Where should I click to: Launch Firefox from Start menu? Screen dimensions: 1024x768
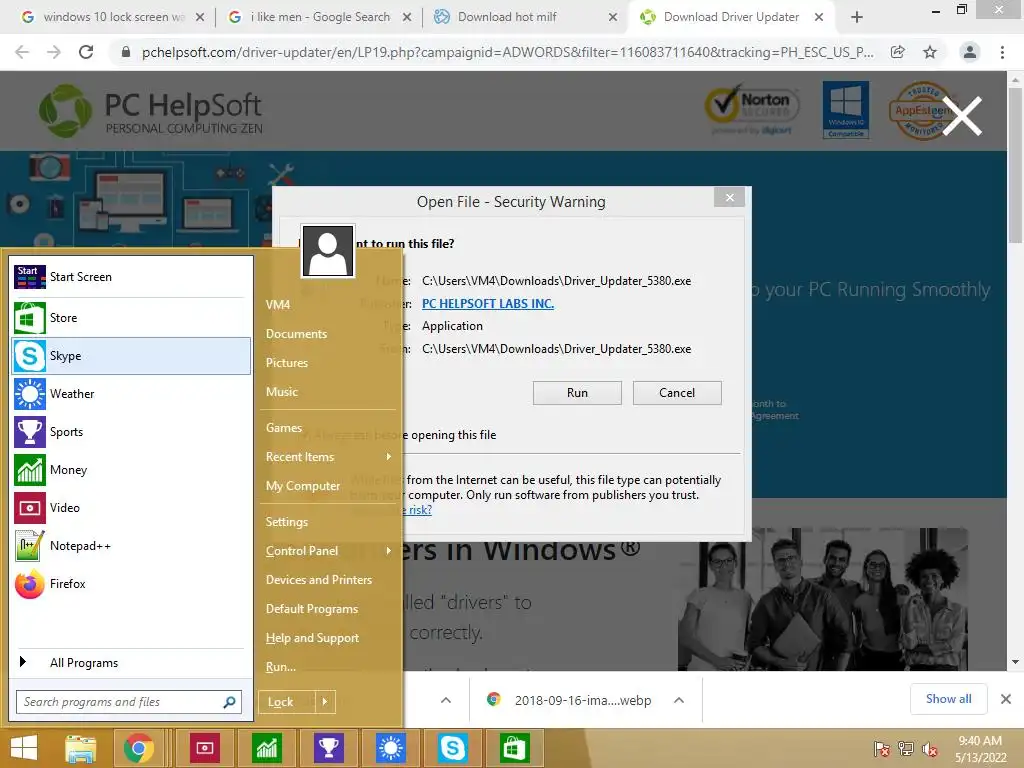(131, 583)
